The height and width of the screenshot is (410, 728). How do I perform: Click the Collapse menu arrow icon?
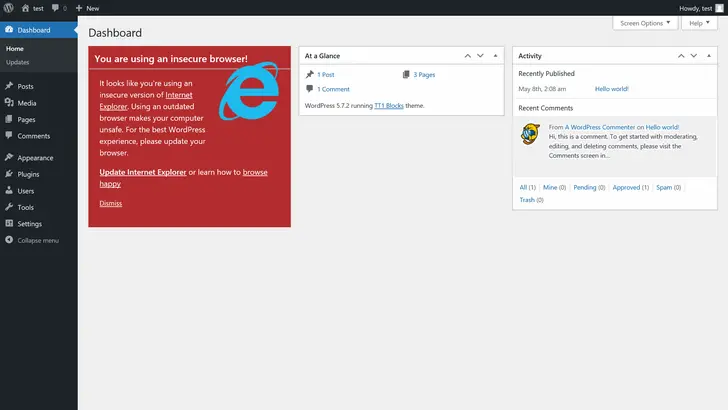tap(9, 240)
